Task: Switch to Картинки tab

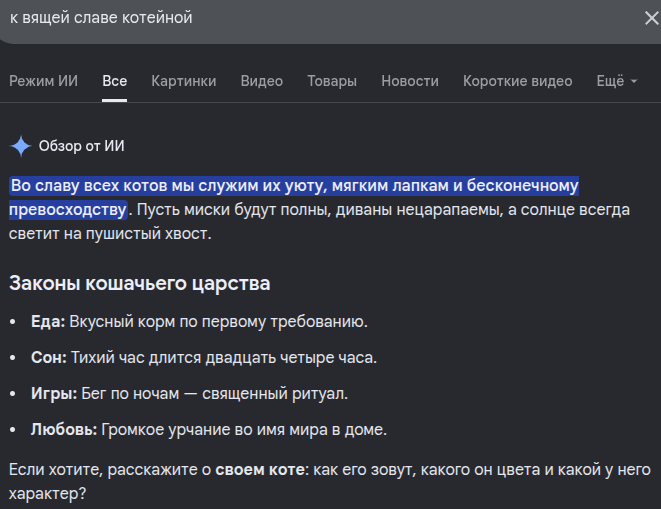Action: [184, 81]
